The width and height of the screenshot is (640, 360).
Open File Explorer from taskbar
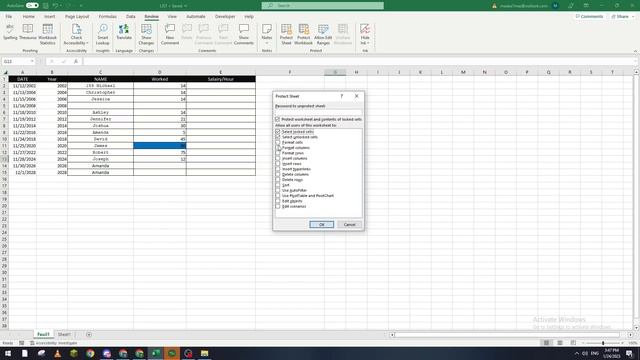click(x=204, y=353)
